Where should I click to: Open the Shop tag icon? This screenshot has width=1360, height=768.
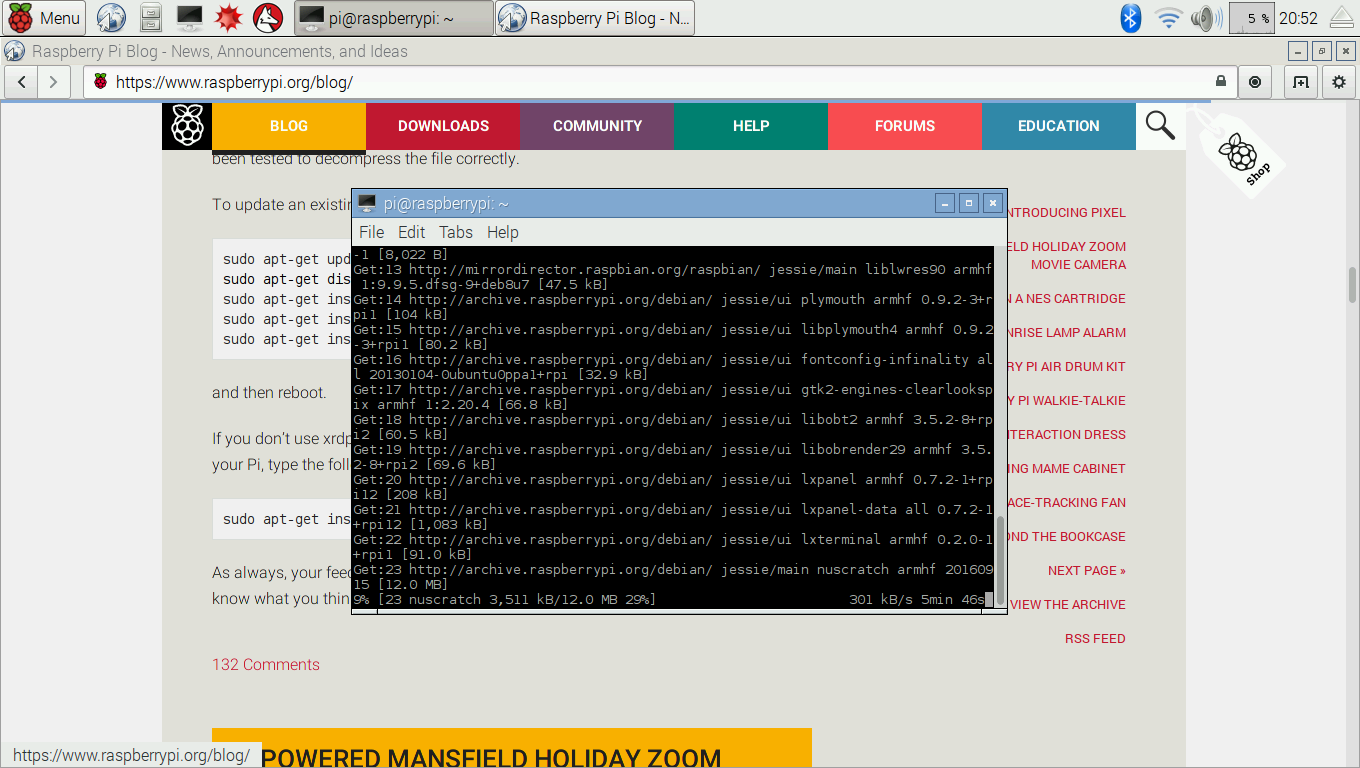(1240, 155)
